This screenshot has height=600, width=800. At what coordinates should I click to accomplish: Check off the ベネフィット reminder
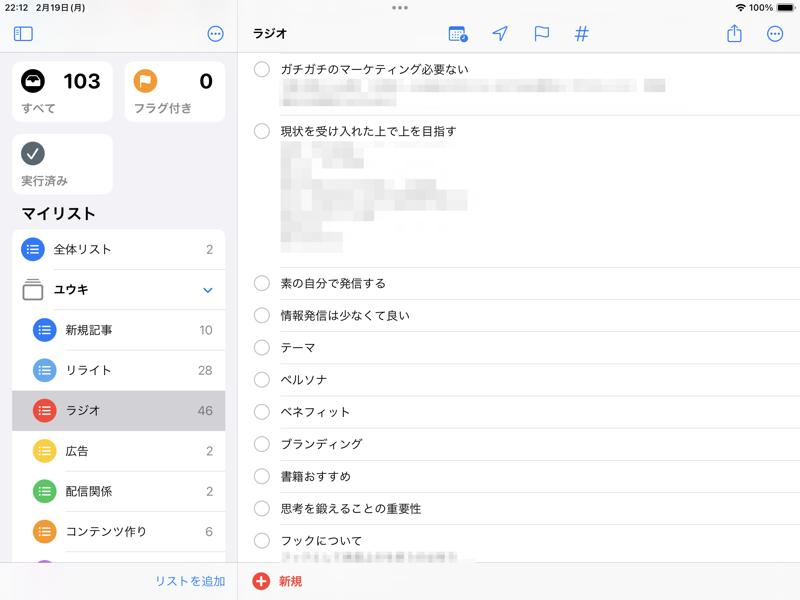[262, 412]
